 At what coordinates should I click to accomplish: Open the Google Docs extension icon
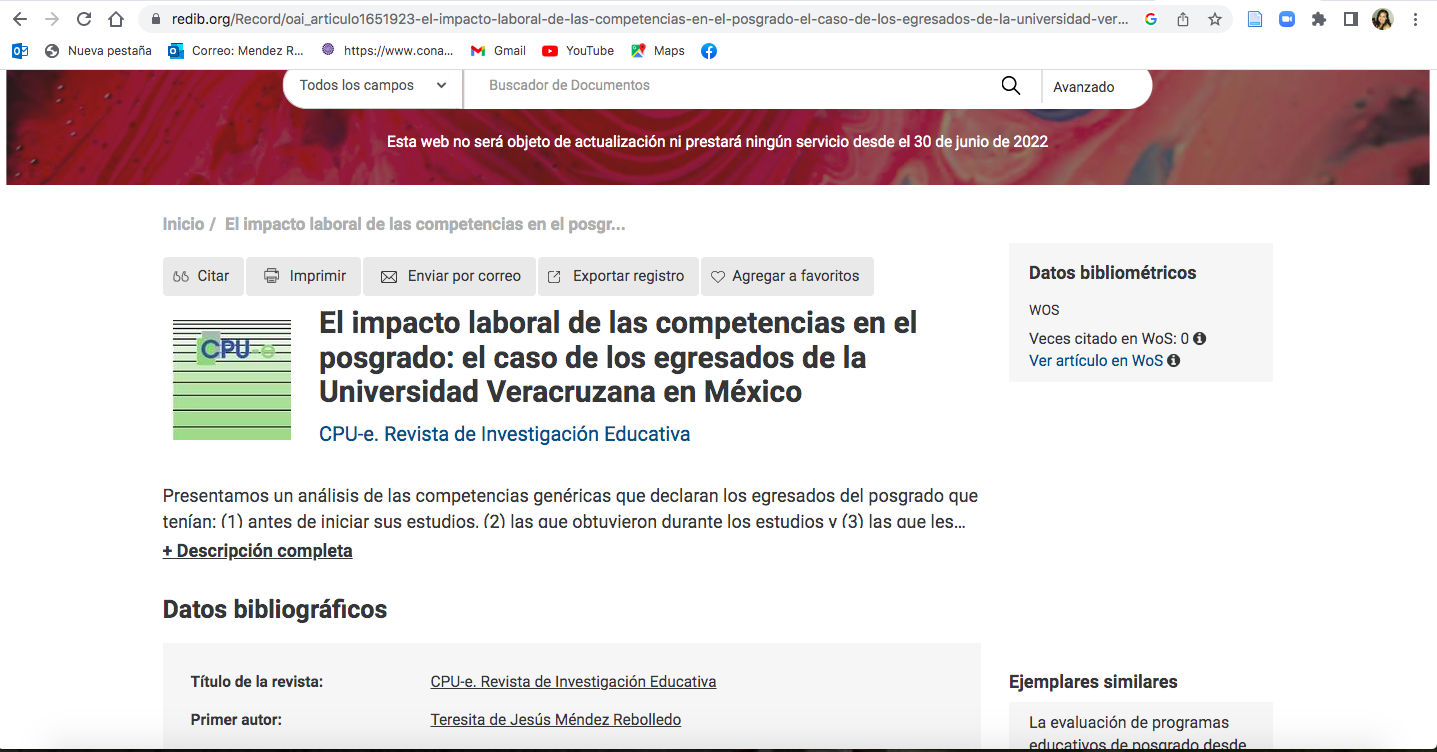pyautogui.click(x=1255, y=19)
